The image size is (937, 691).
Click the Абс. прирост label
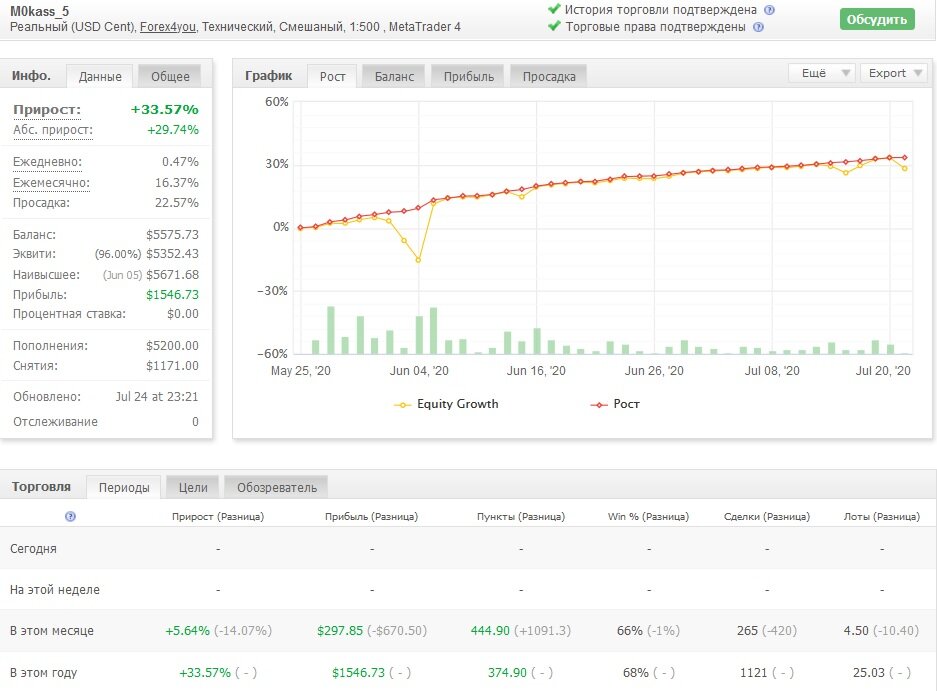[53, 130]
